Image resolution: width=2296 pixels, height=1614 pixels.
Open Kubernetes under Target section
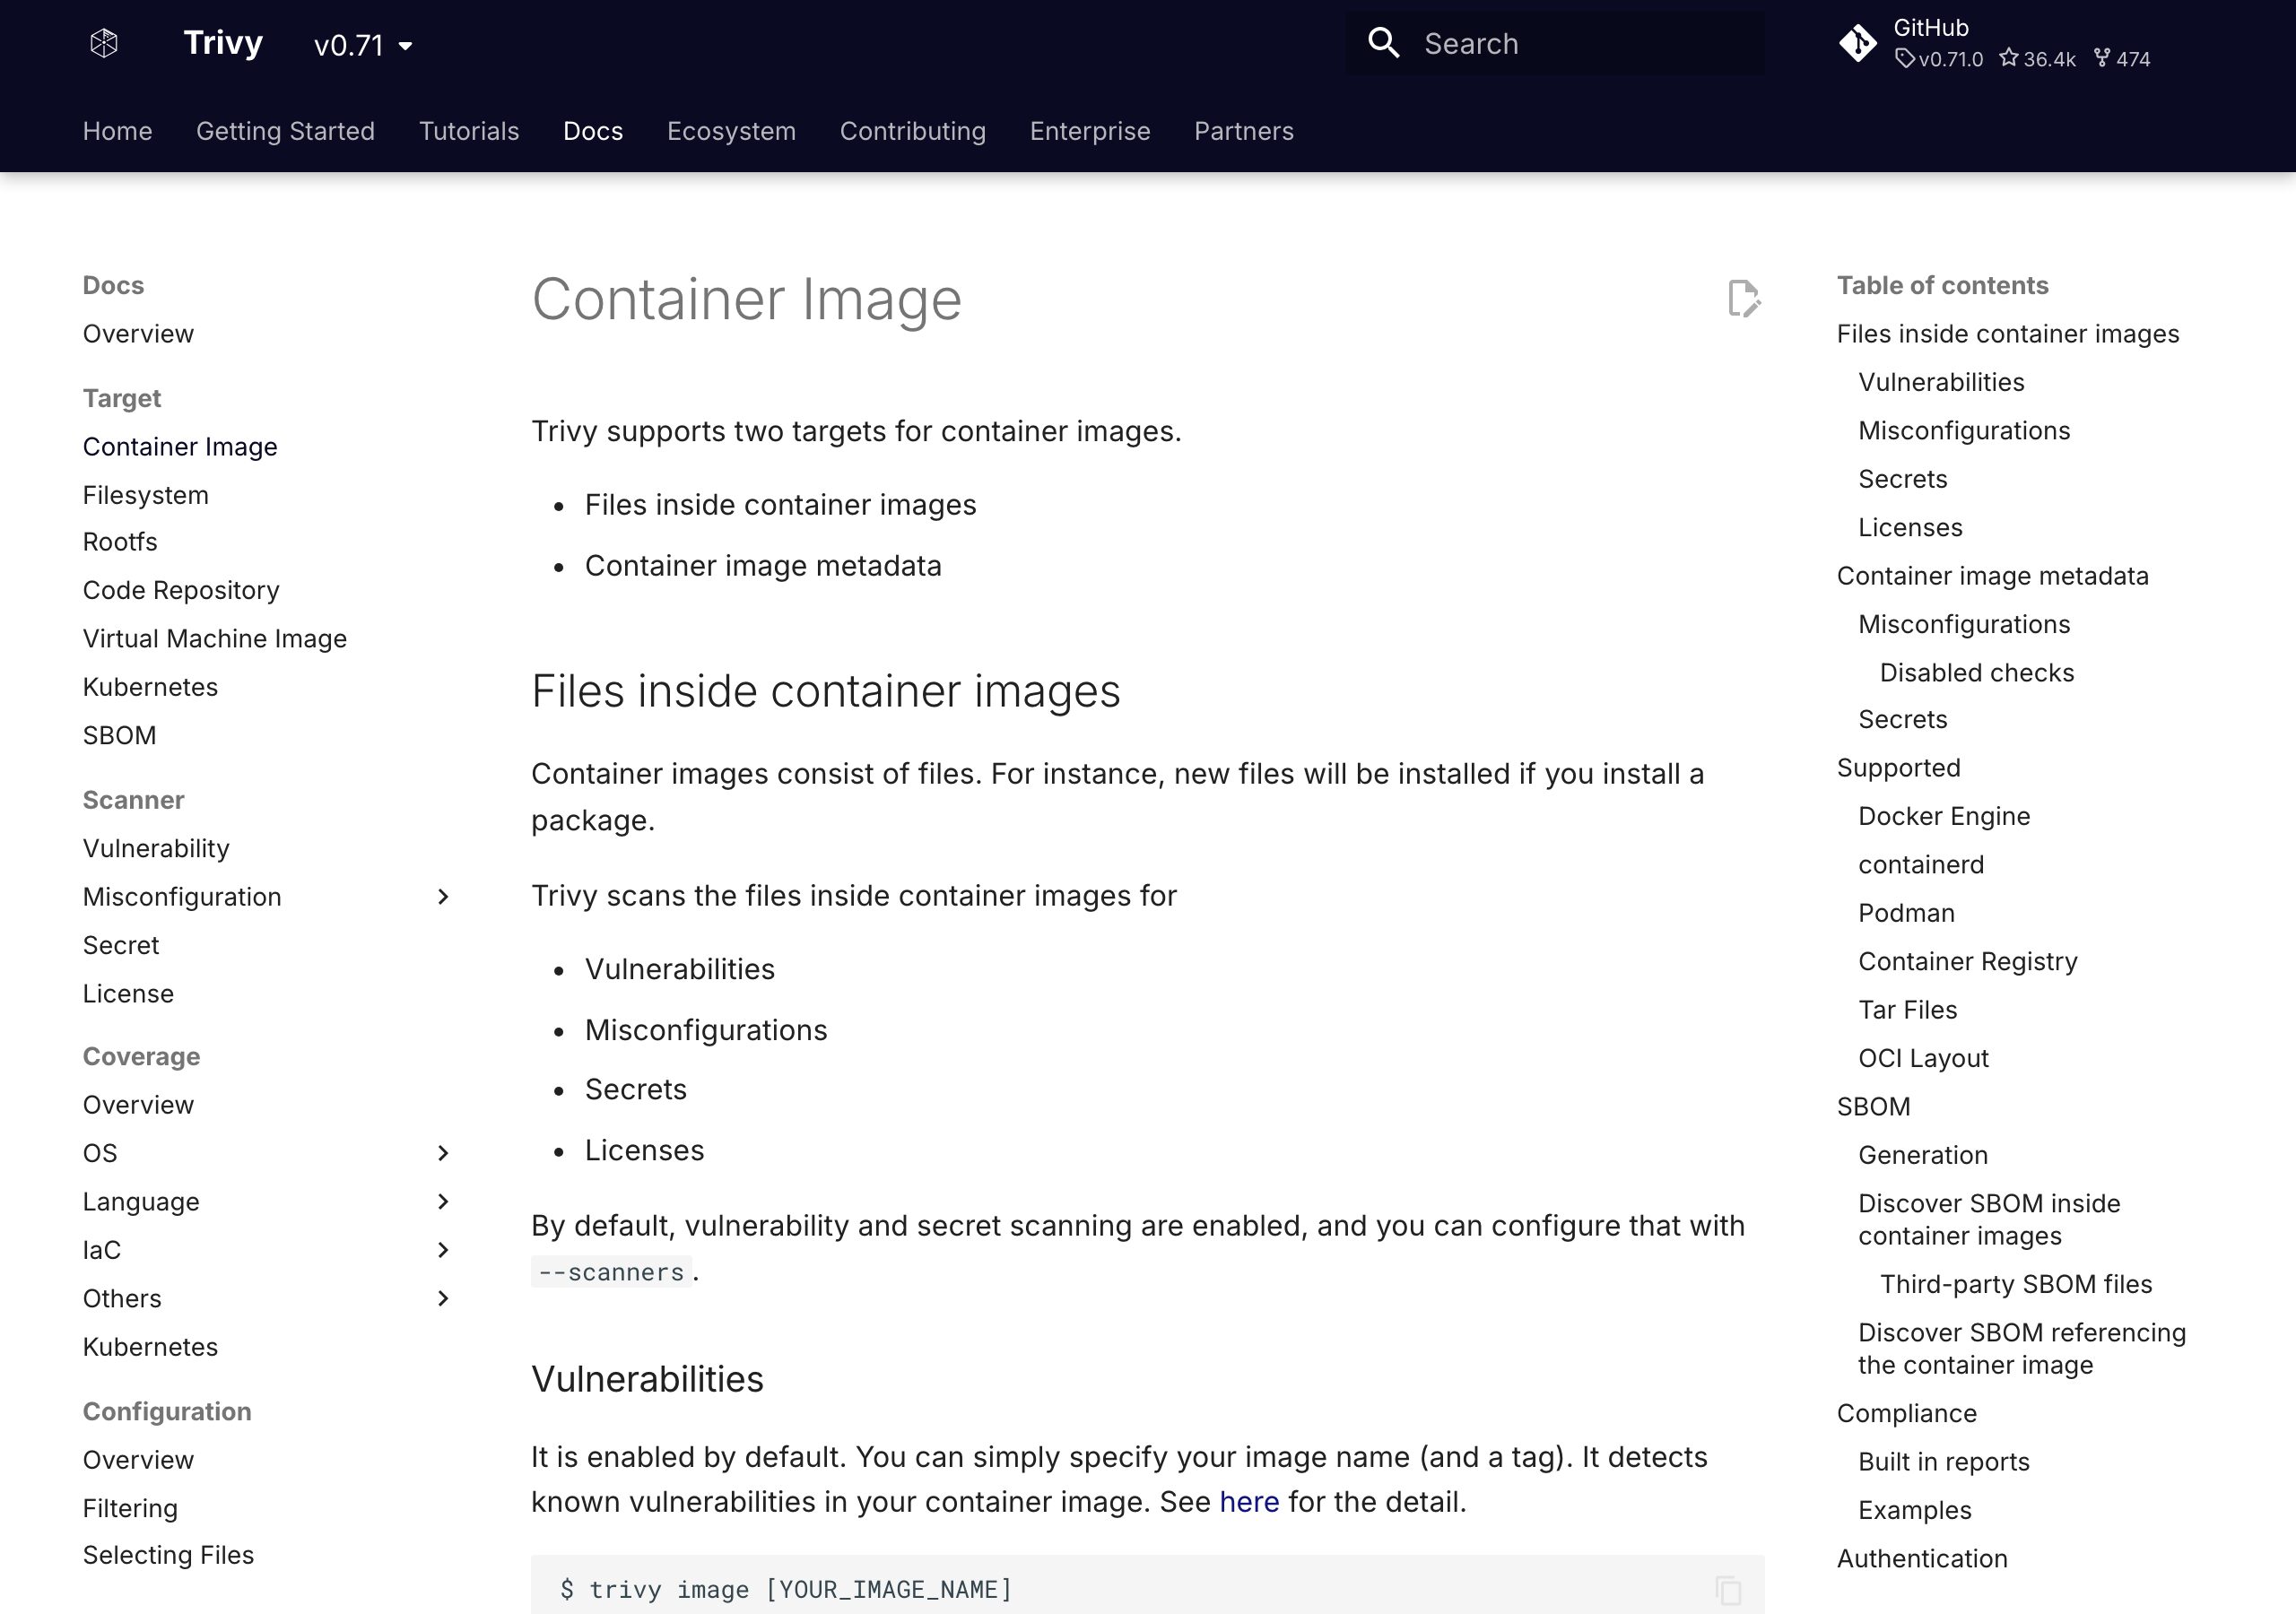pyautogui.click(x=150, y=687)
